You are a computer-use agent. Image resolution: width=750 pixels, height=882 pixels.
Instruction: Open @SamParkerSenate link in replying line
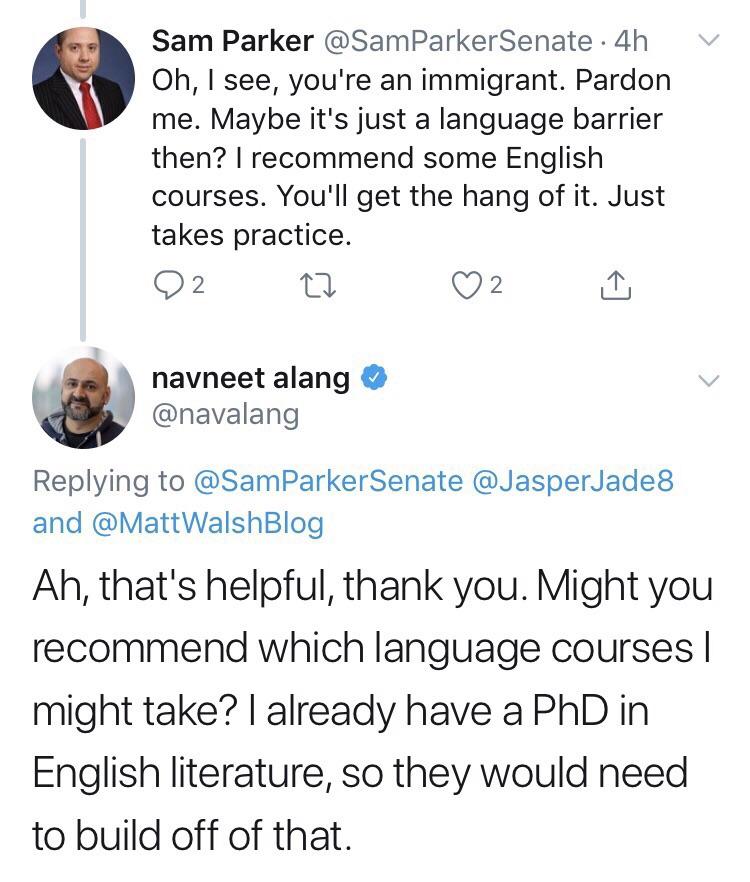pyautogui.click(x=328, y=481)
